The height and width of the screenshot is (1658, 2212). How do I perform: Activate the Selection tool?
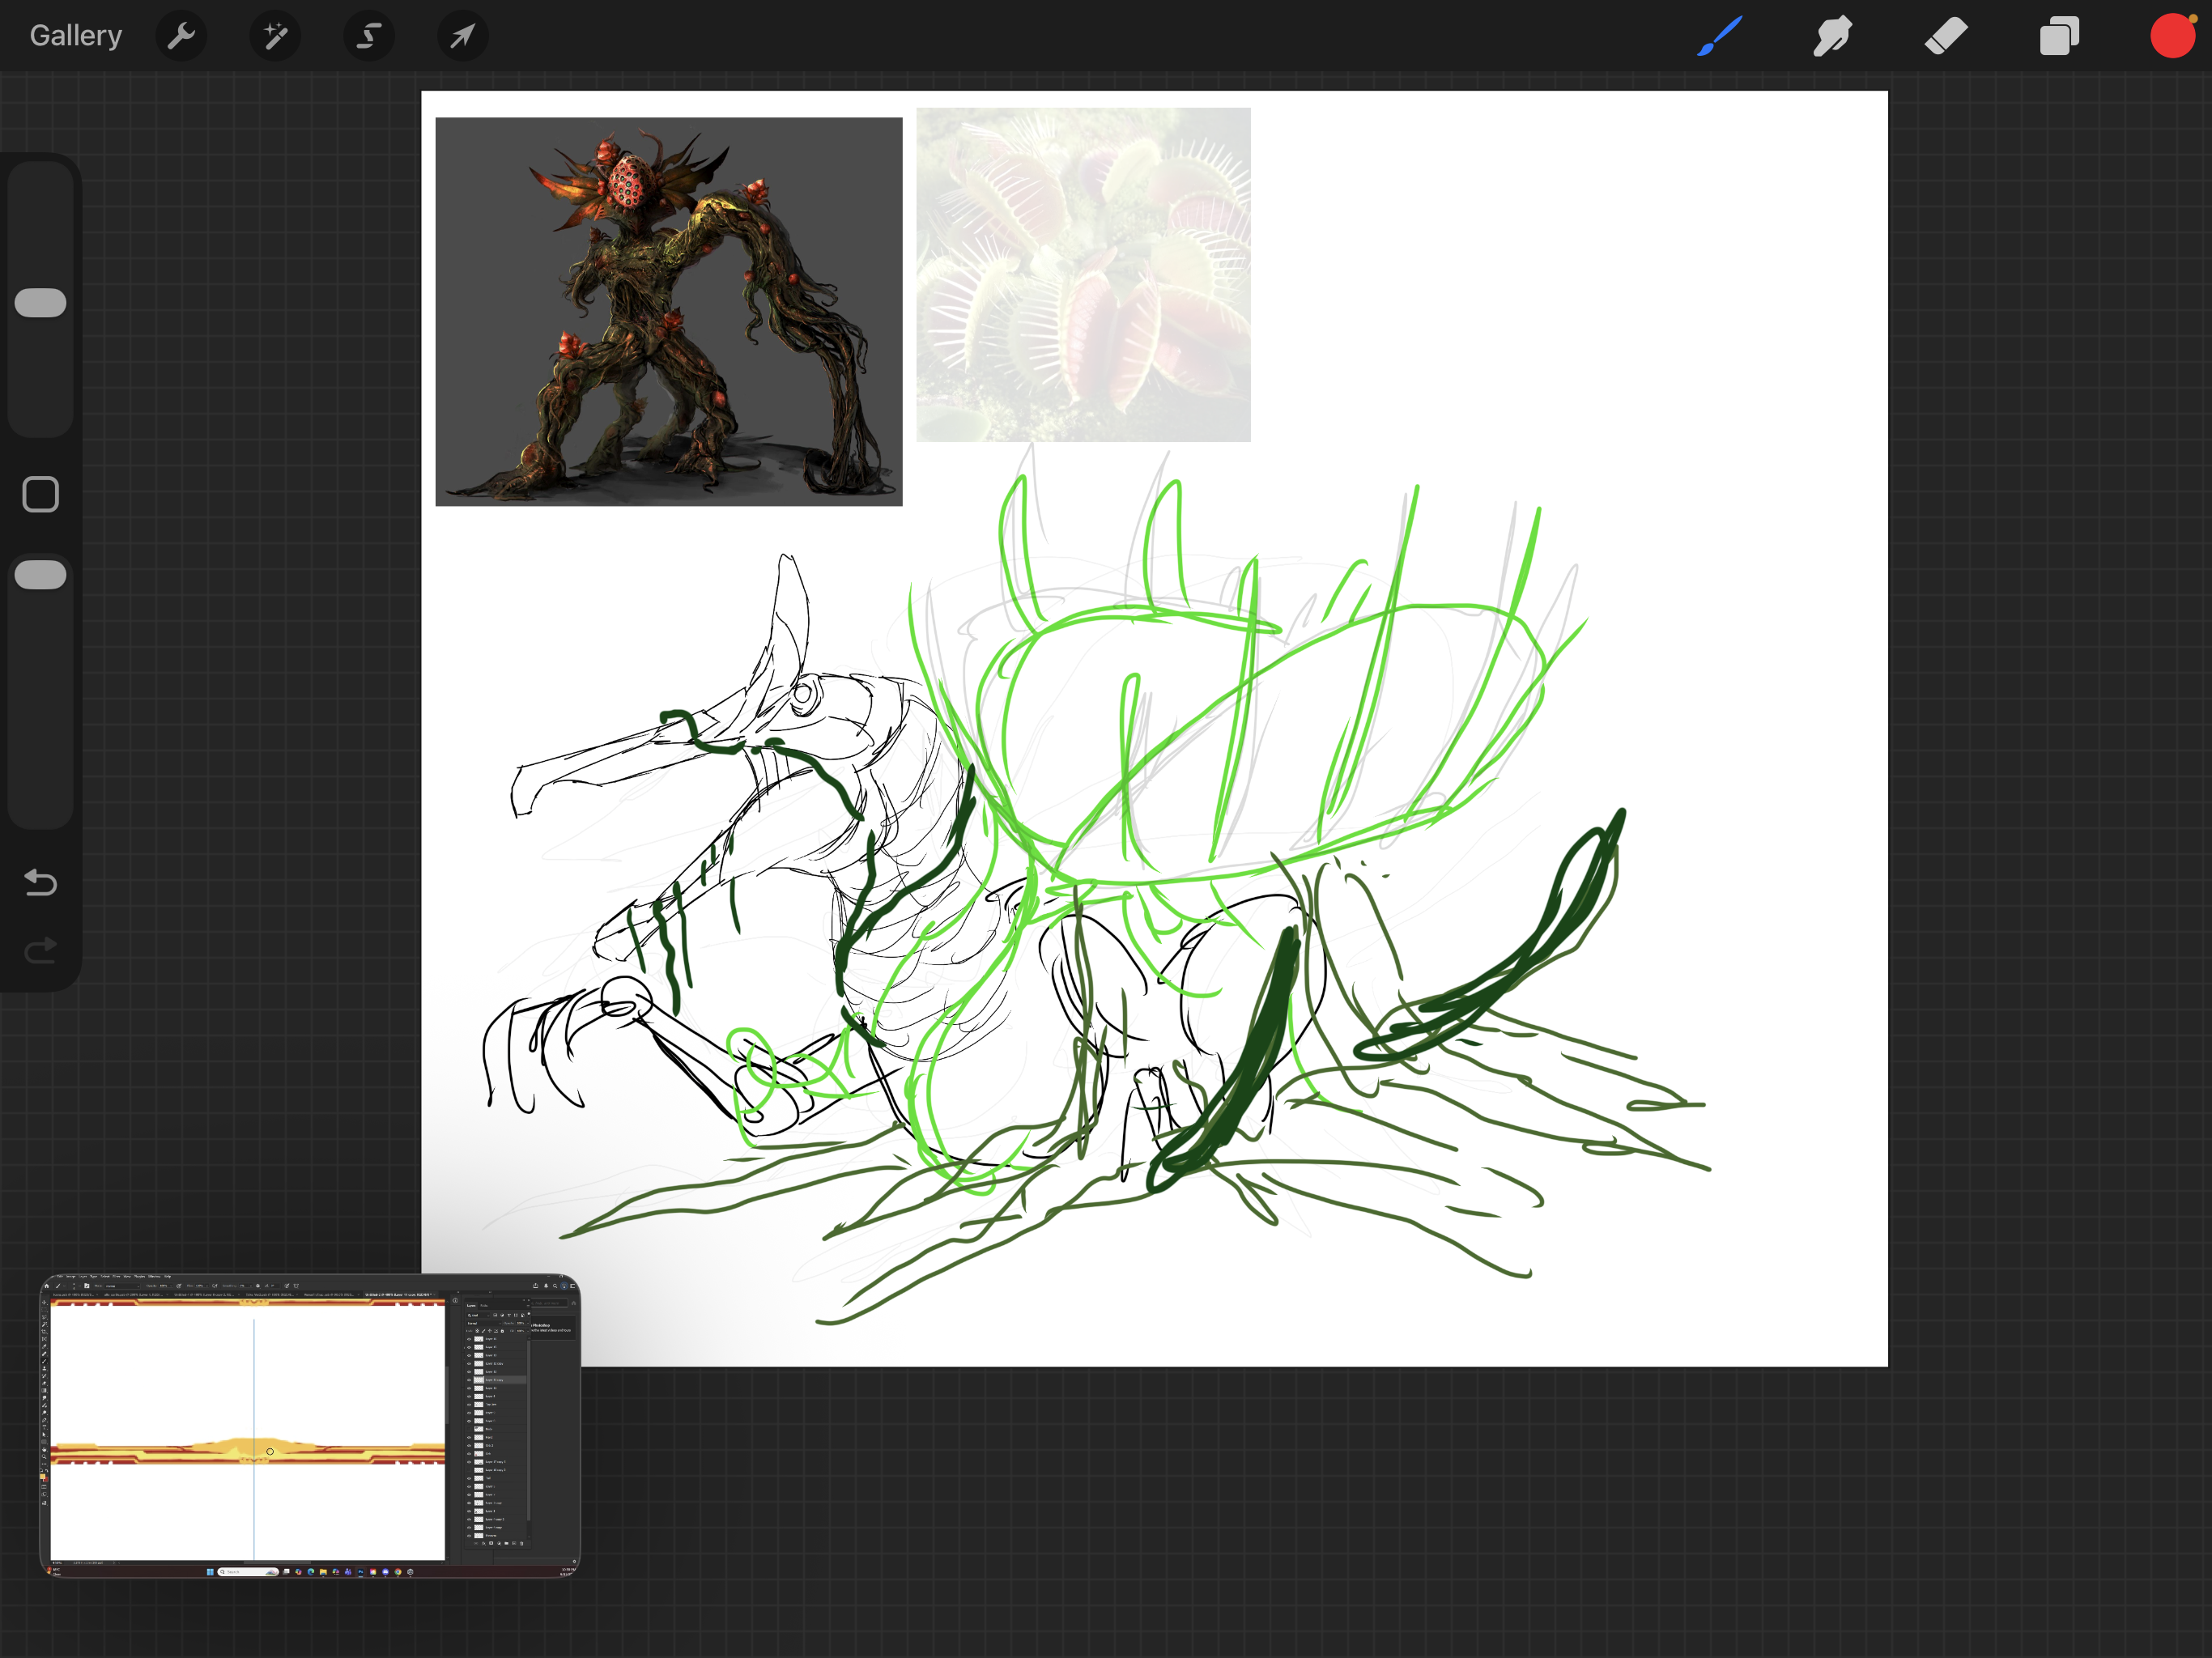(369, 36)
